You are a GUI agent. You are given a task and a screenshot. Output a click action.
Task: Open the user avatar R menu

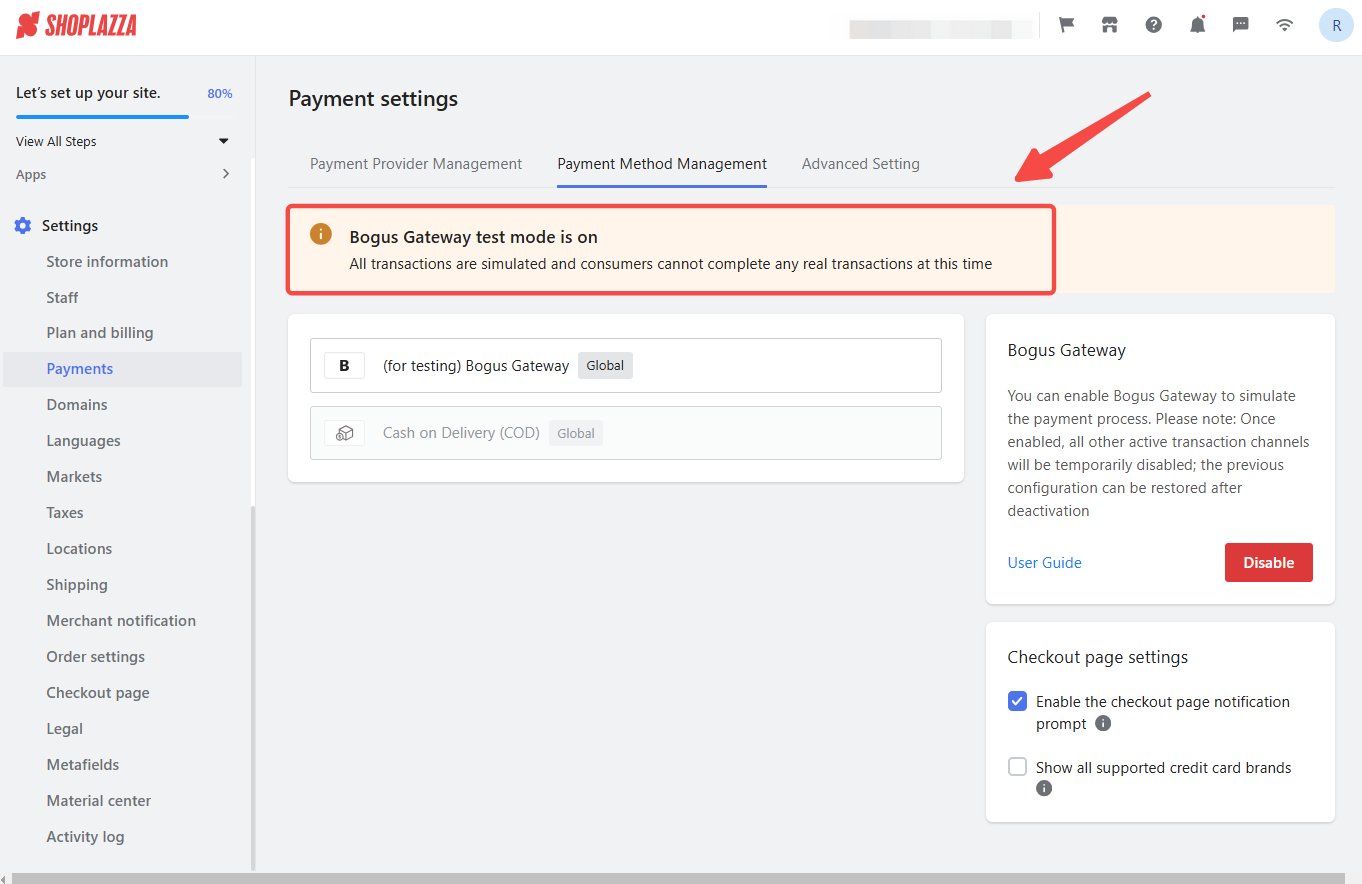click(x=1336, y=25)
